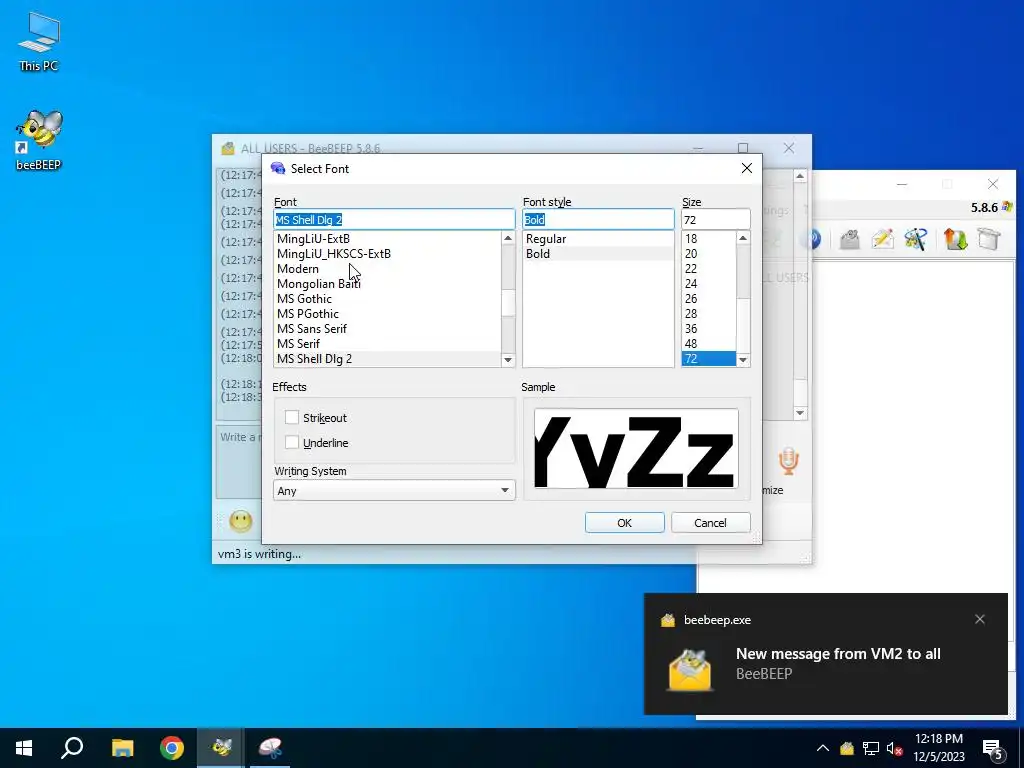
Task: Click the taskbar clock showing 12:18 PM
Action: click(938, 748)
